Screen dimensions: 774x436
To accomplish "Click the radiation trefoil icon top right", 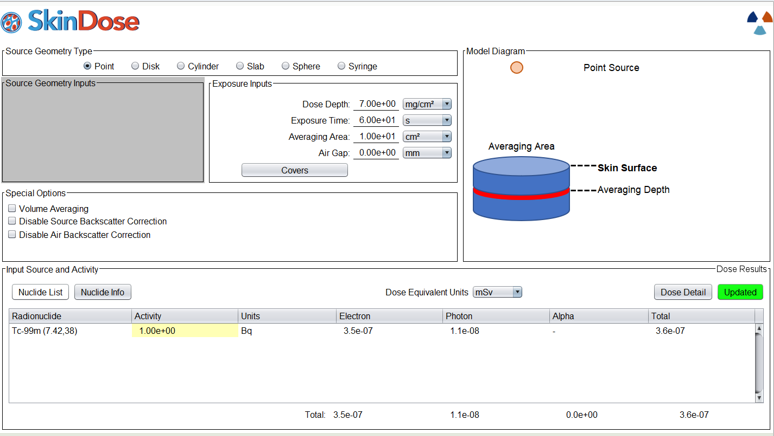I will pos(760,23).
